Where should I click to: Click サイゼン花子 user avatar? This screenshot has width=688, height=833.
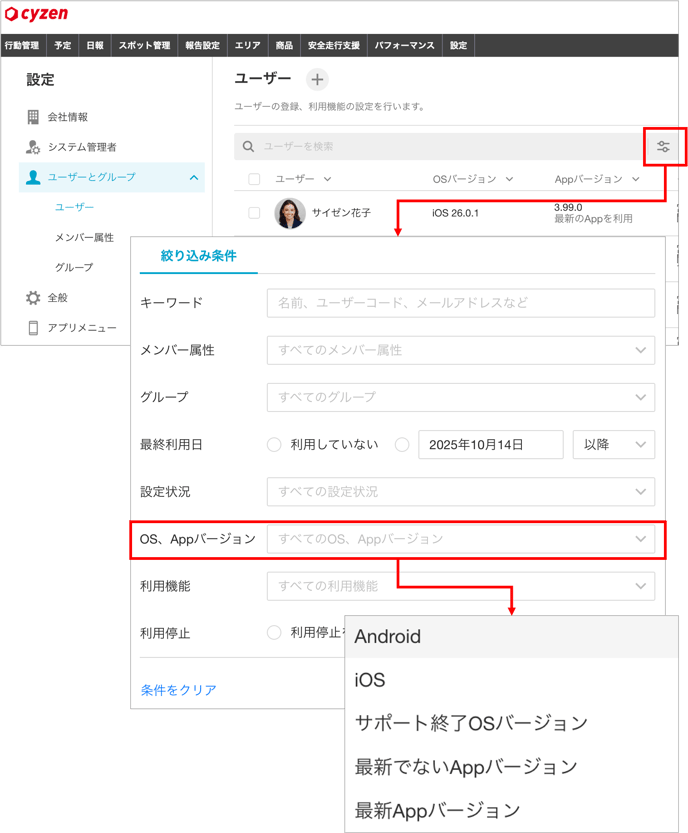pyautogui.click(x=290, y=213)
